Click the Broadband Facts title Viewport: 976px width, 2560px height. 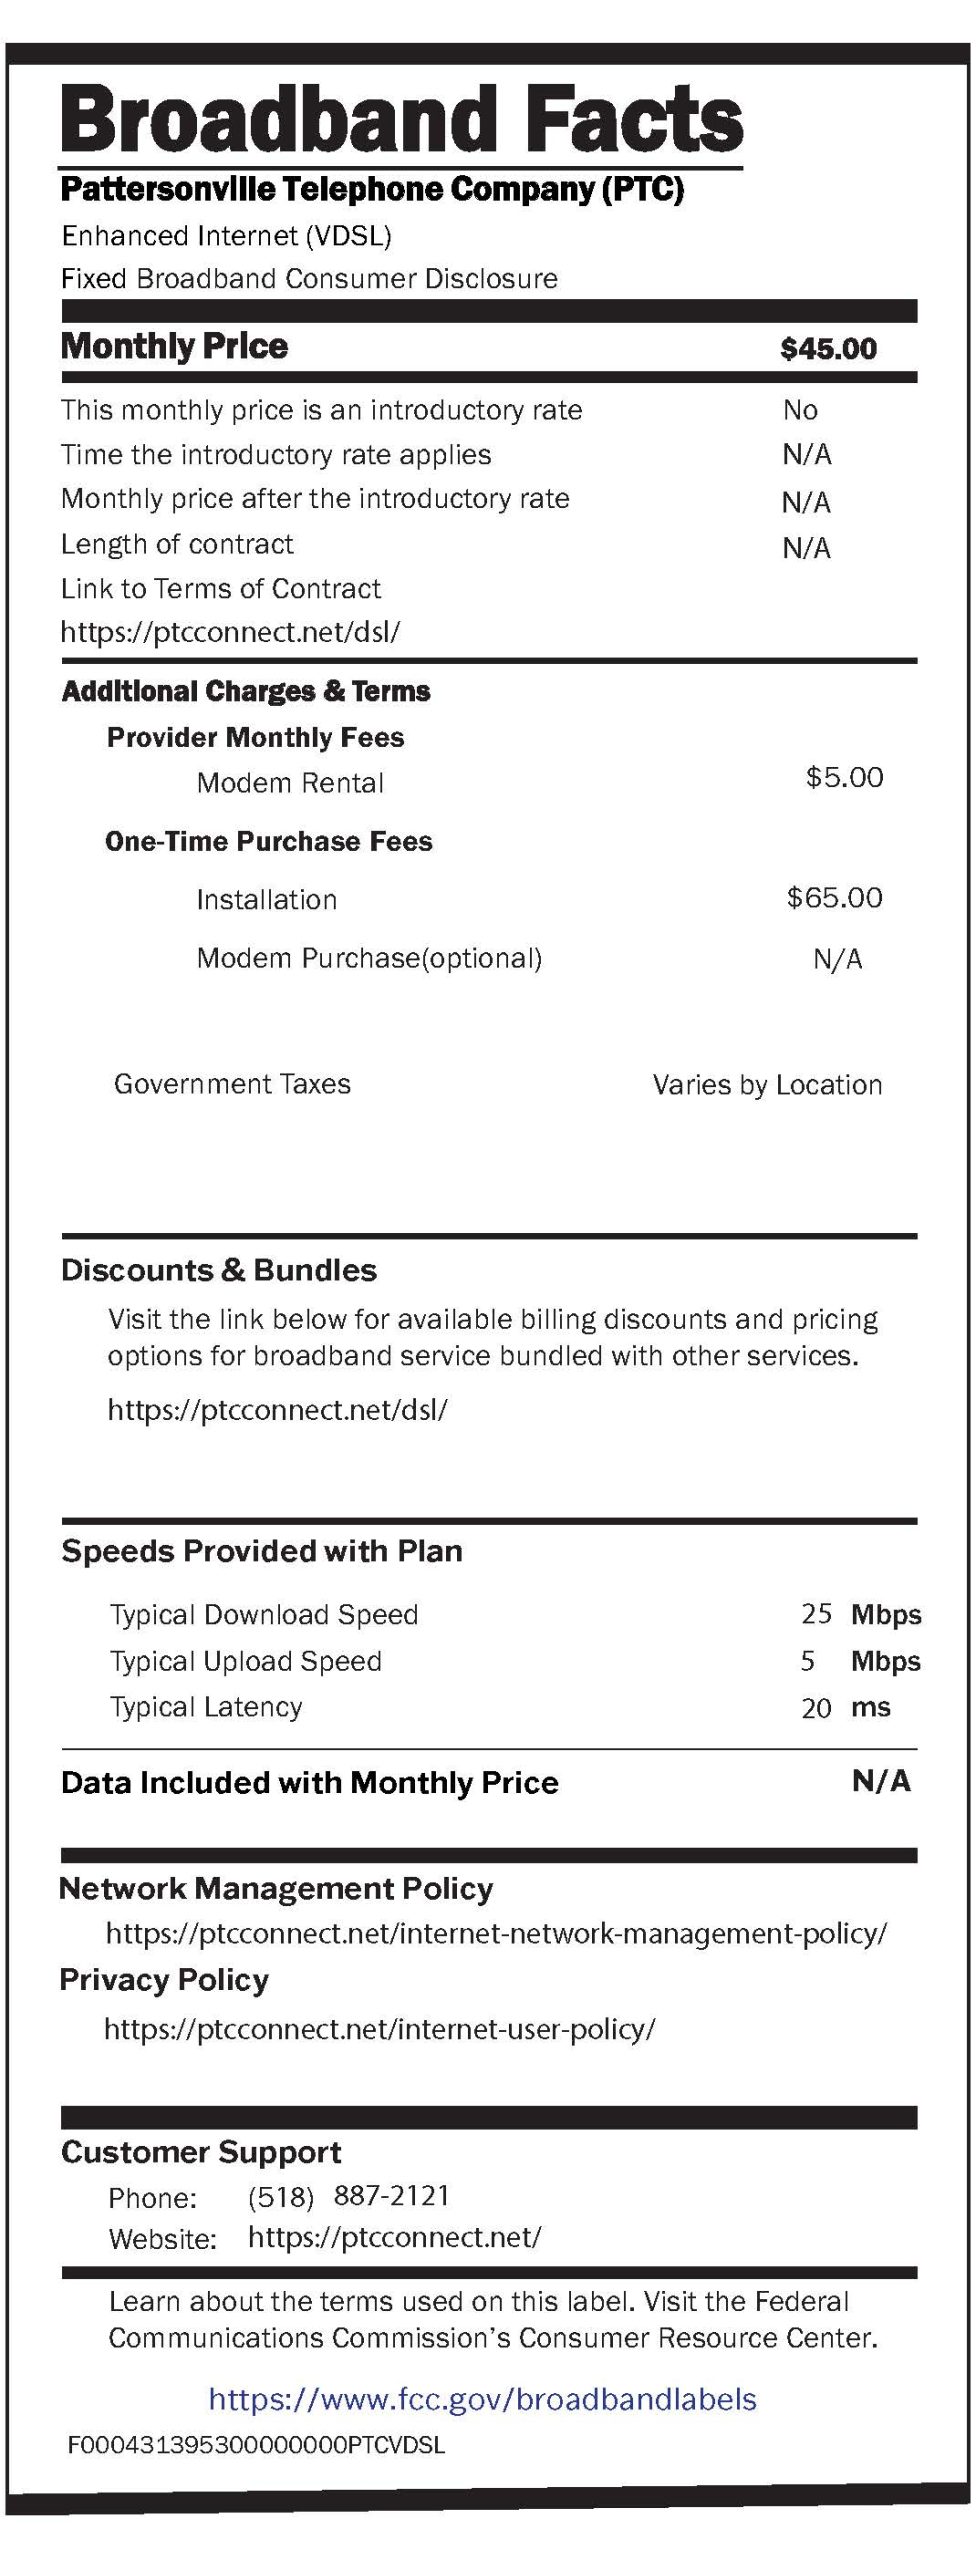402,119
